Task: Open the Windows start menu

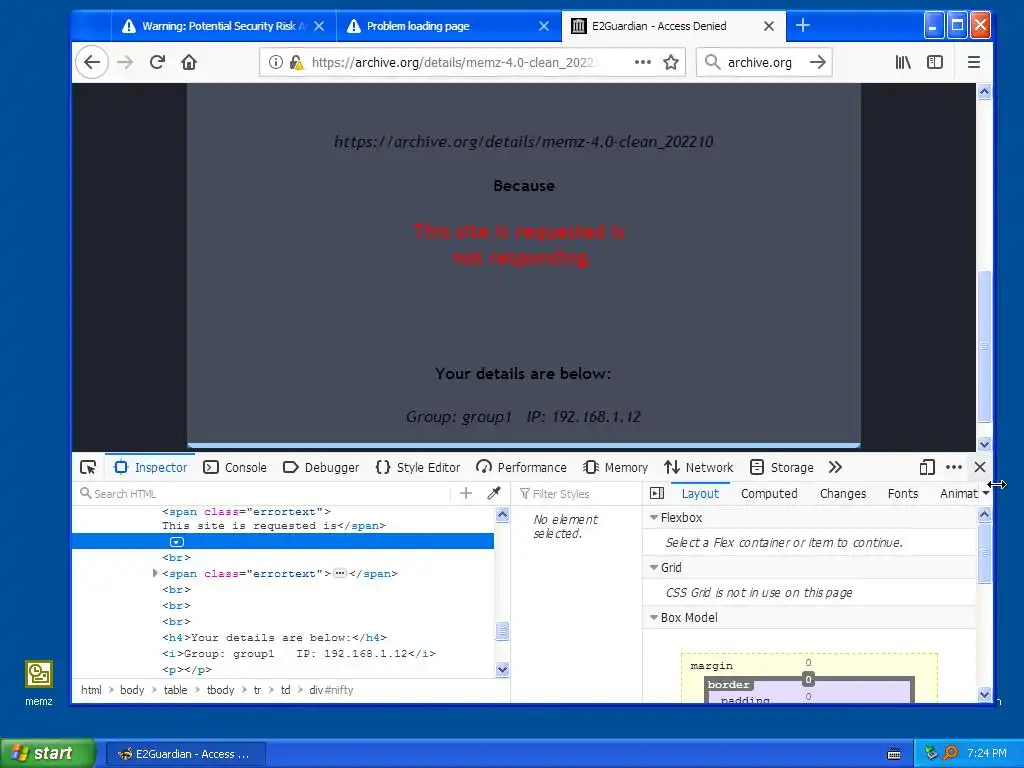Action: 47,754
